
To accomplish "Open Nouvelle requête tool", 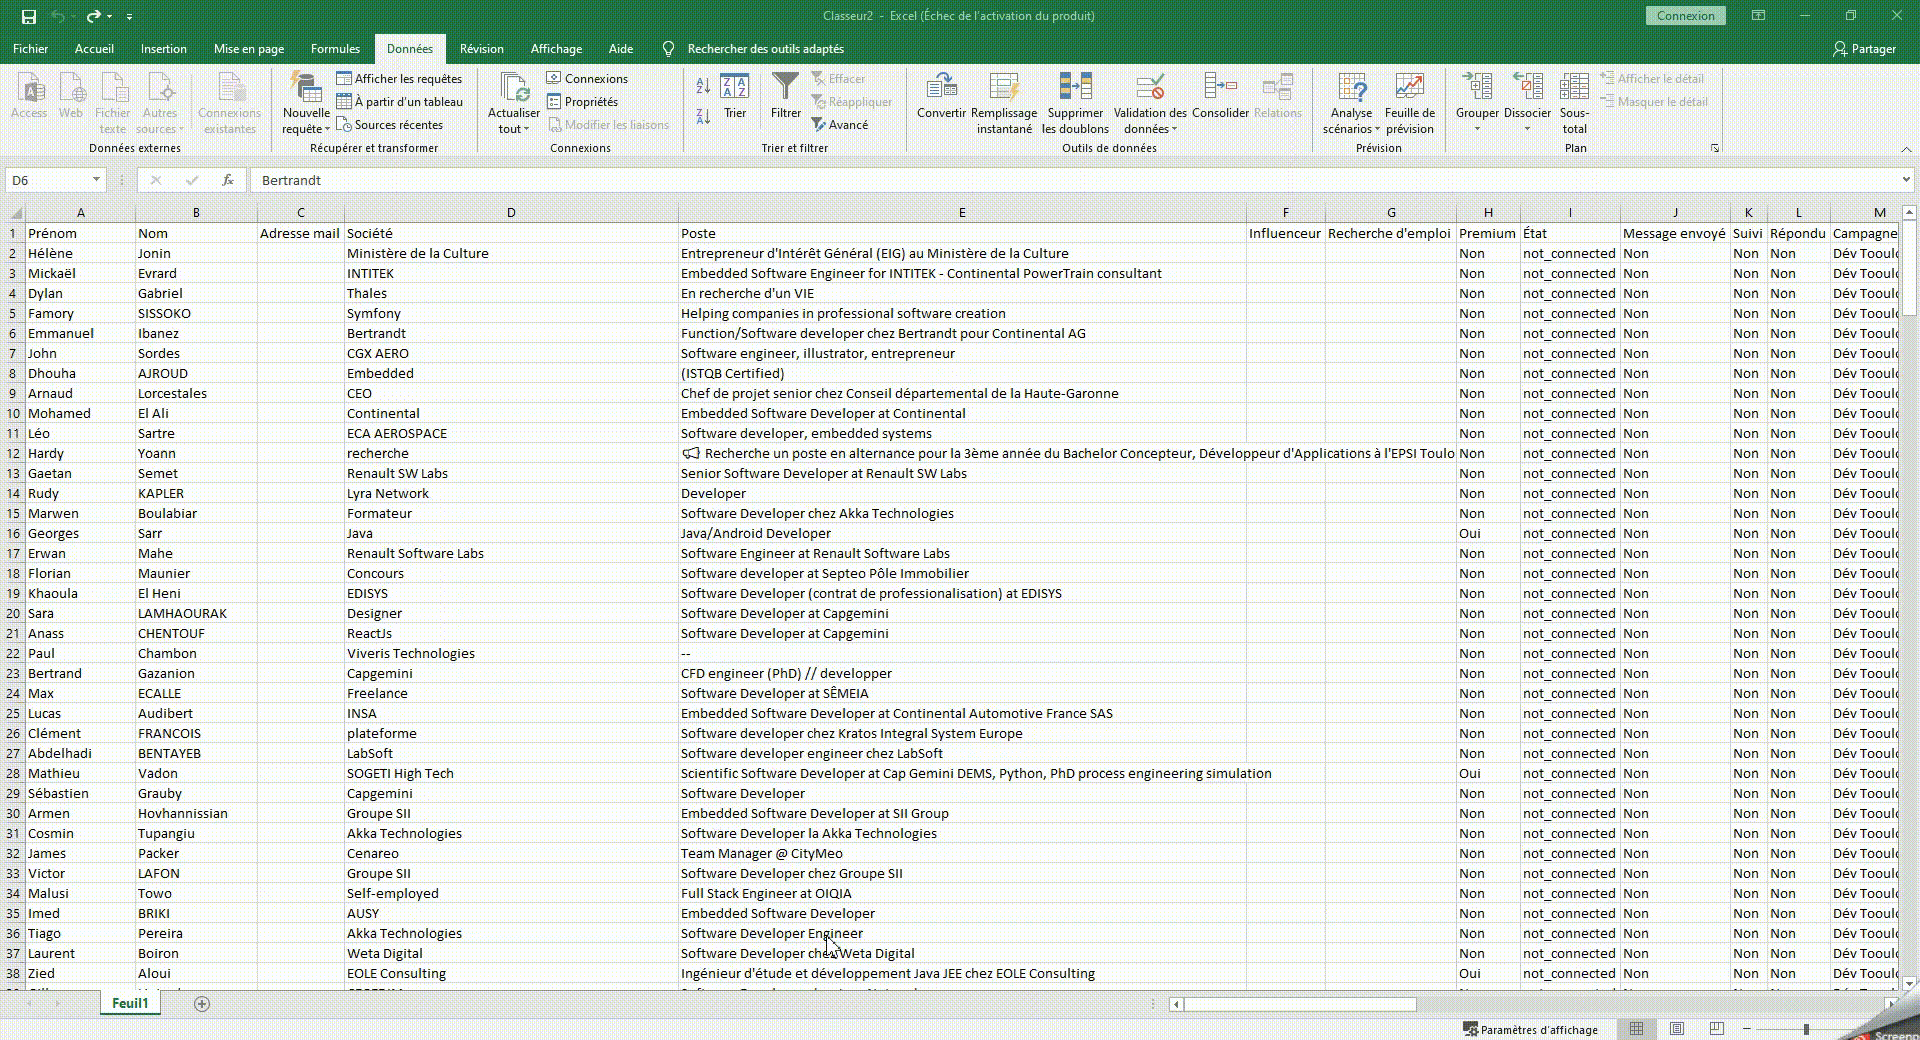I will [306, 102].
